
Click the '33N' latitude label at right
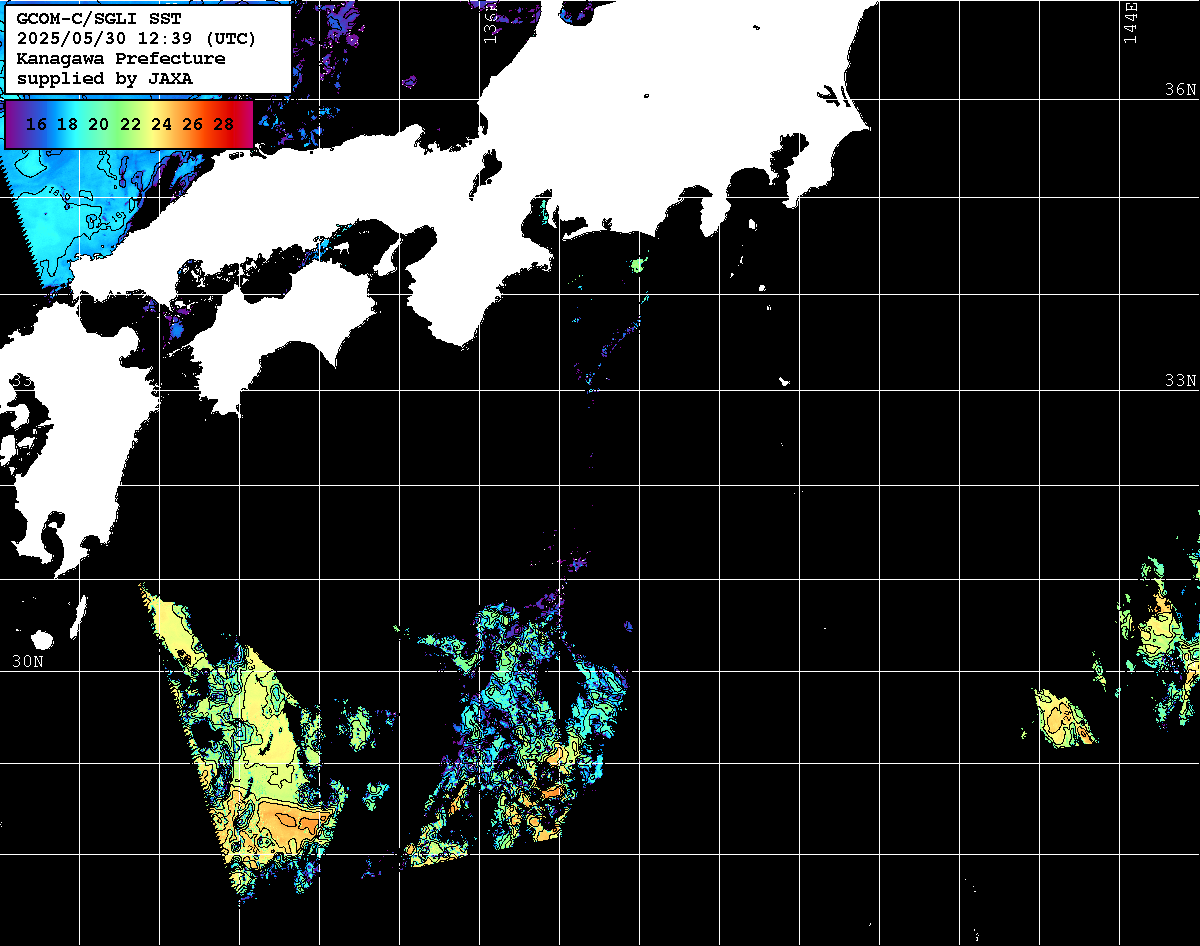coord(1181,380)
